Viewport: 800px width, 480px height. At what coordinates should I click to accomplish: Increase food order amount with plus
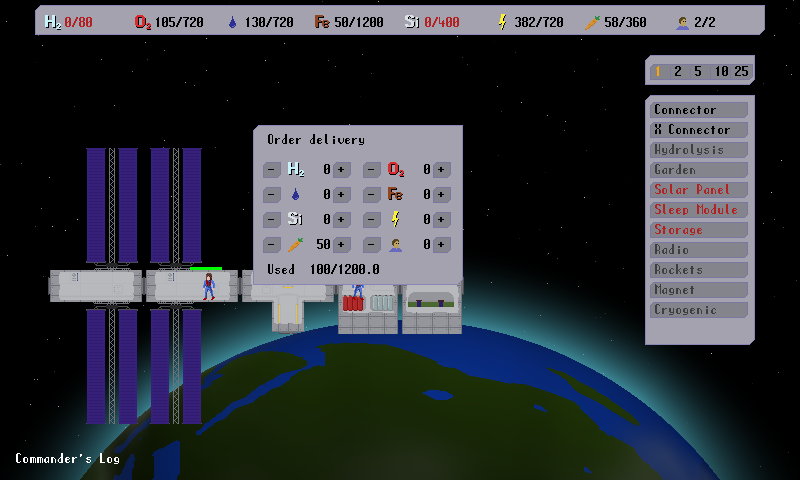[341, 244]
